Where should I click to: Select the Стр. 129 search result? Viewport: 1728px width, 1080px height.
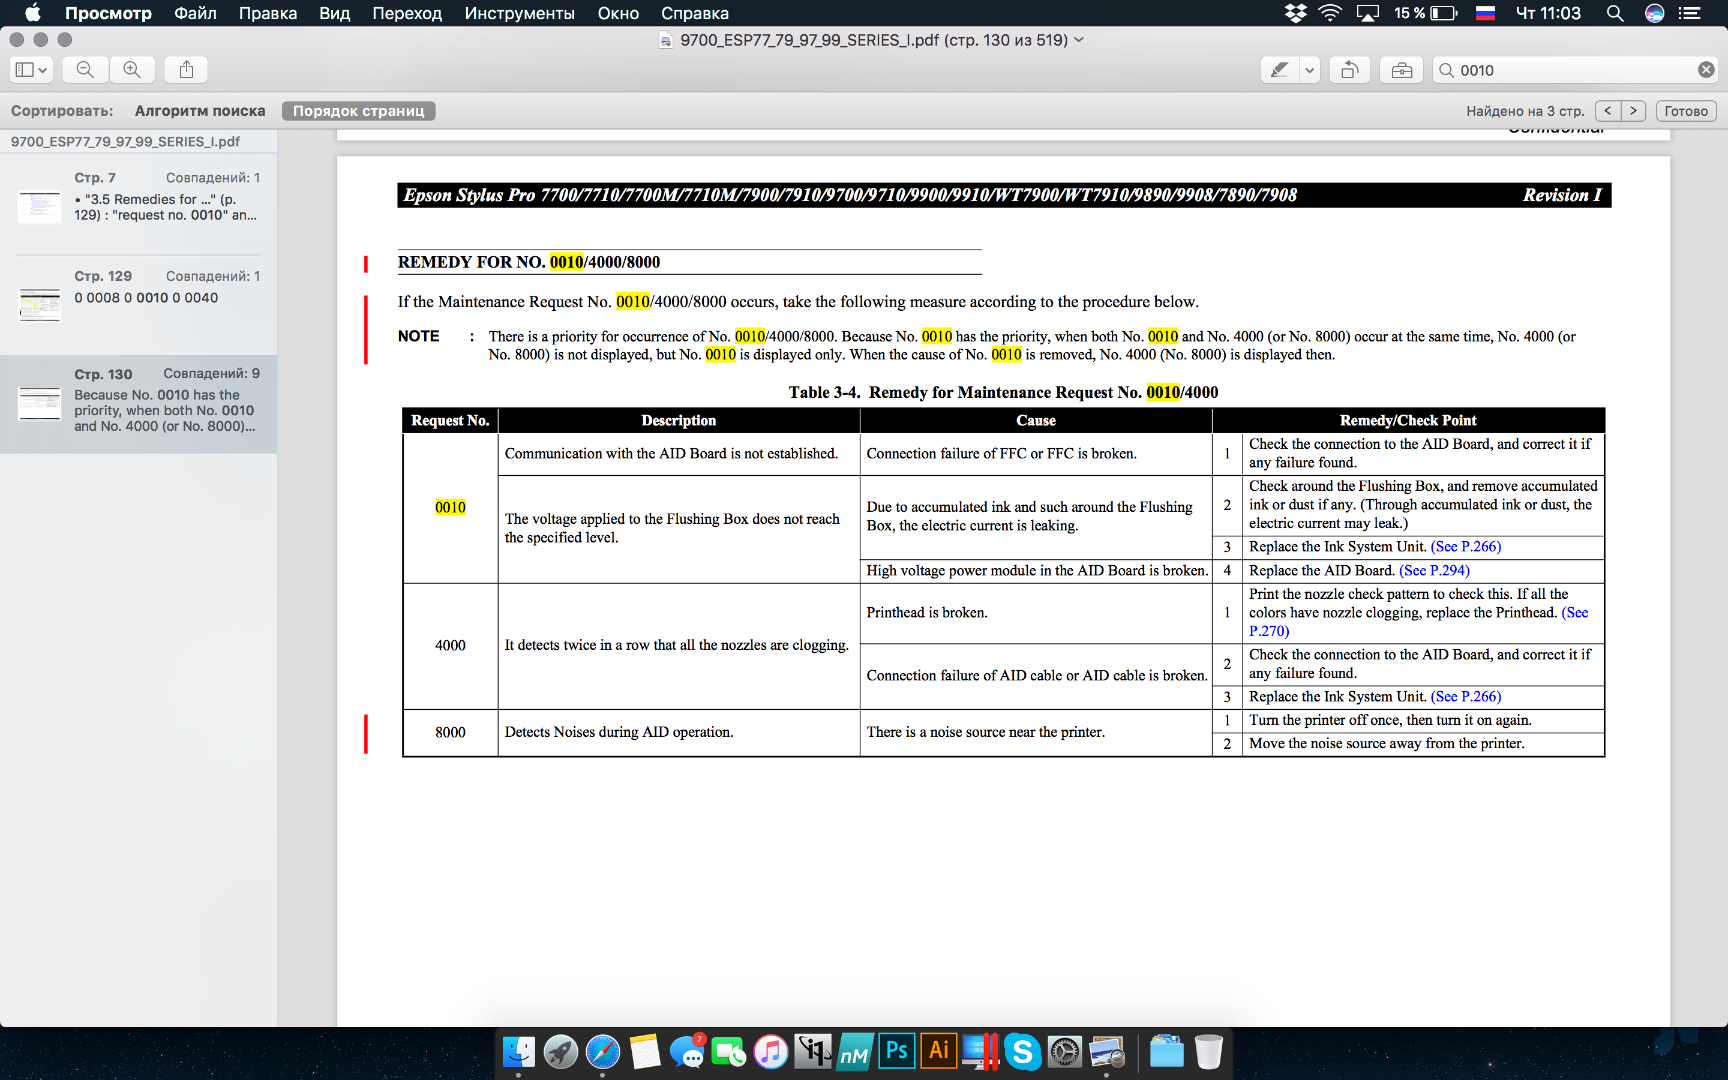tap(139, 304)
